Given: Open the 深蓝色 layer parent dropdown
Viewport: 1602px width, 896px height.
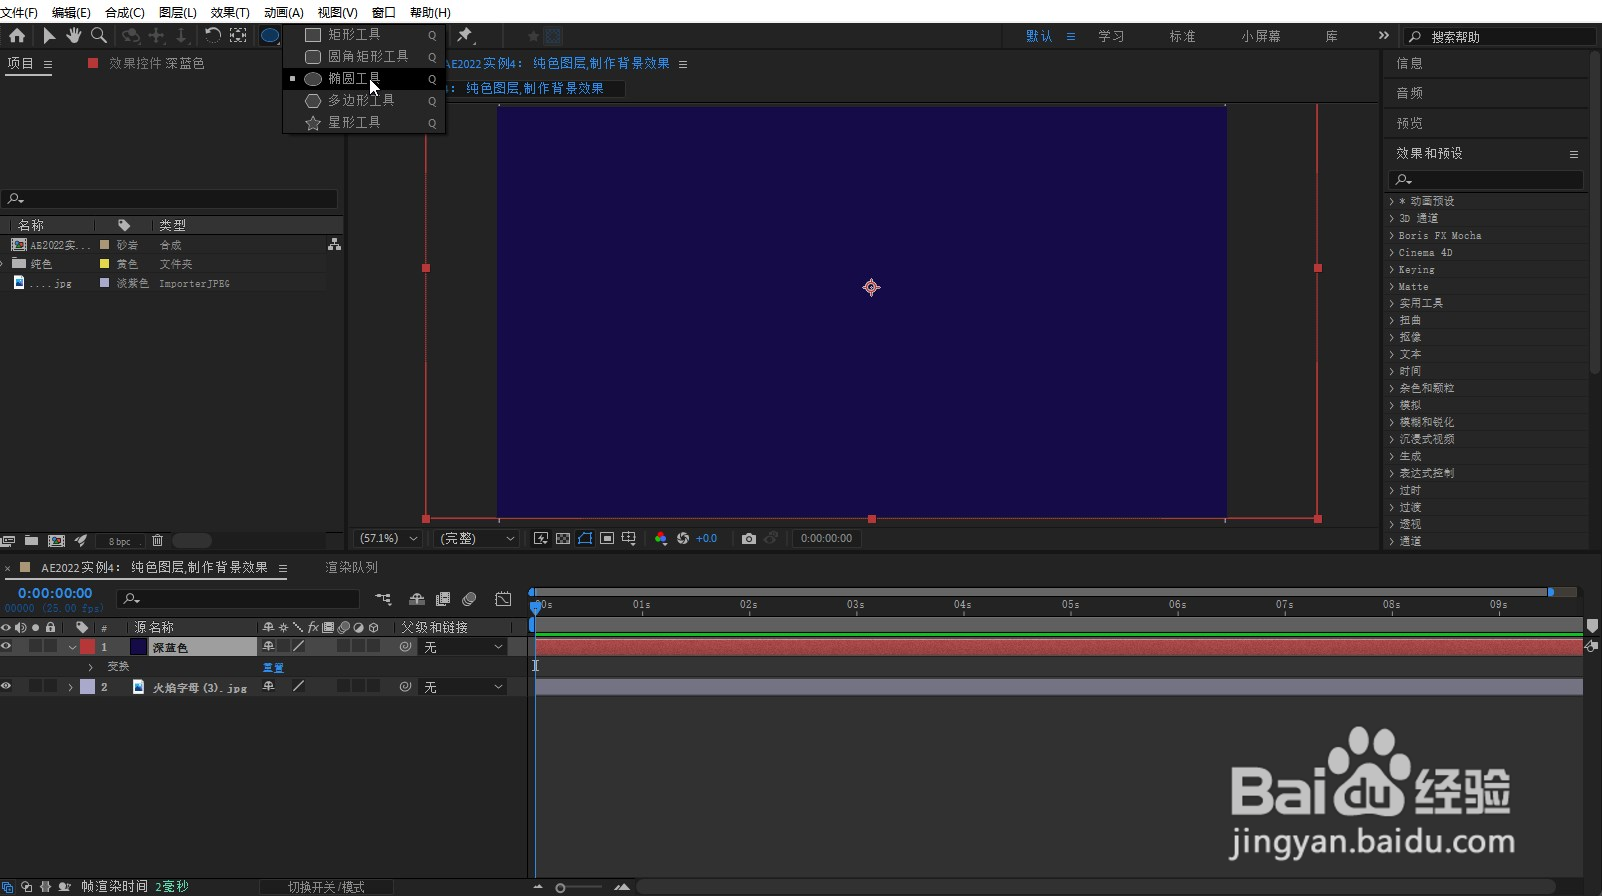Looking at the screenshot, I should (463, 647).
